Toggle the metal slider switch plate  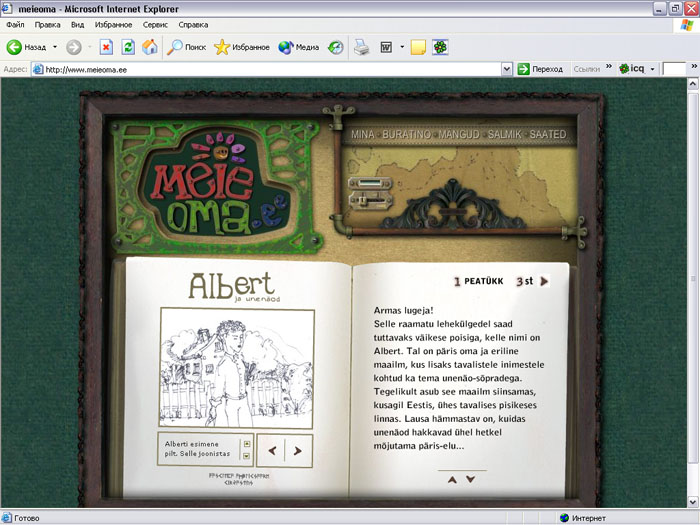[x=370, y=201]
